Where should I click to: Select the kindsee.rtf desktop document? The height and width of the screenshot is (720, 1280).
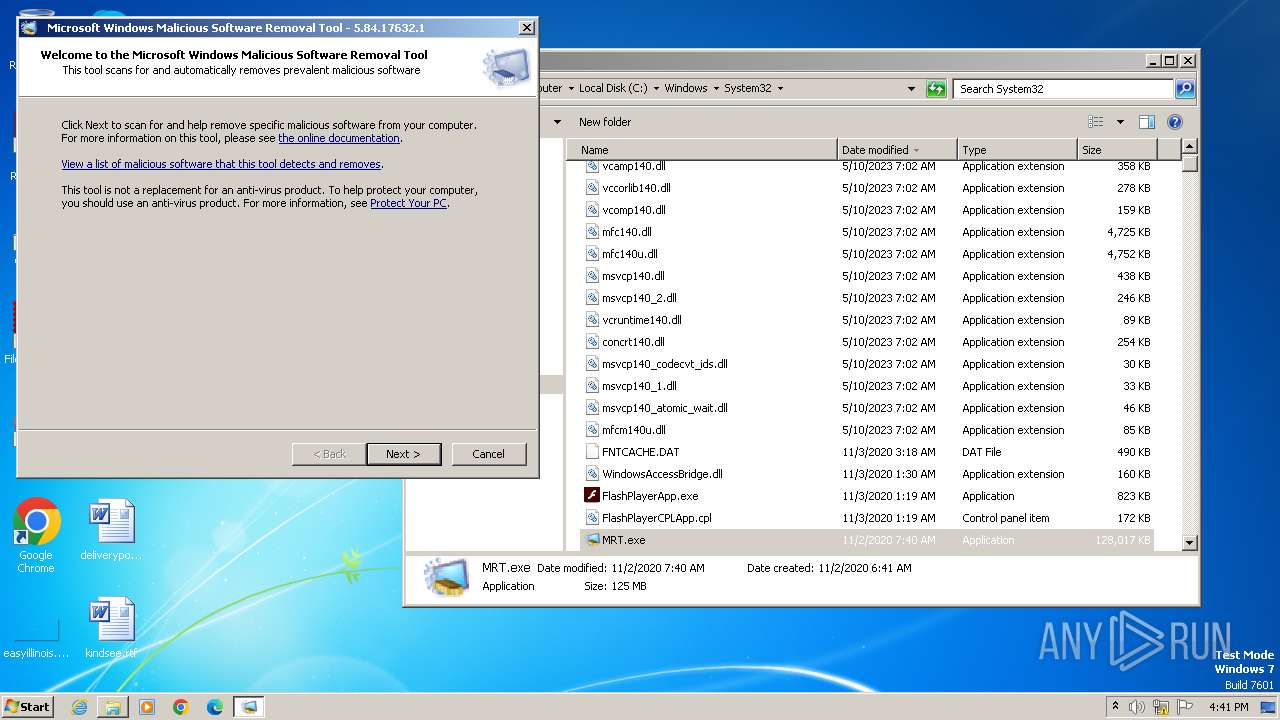pyautogui.click(x=111, y=628)
